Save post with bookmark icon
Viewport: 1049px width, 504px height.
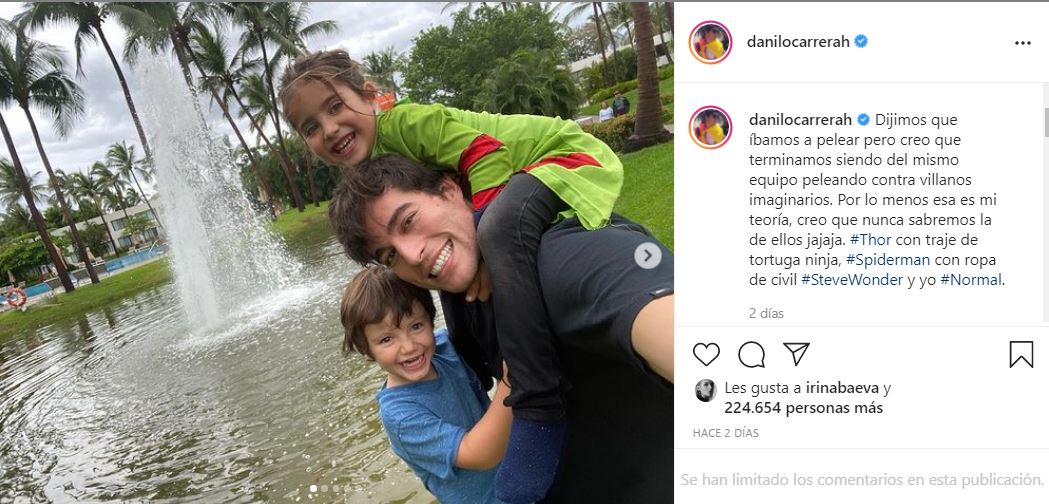[x=1021, y=355]
